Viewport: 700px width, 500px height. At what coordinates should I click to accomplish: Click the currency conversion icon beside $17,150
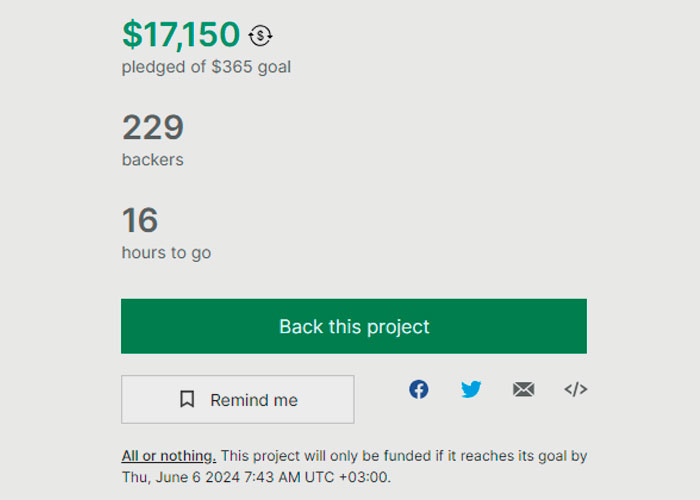click(x=260, y=36)
